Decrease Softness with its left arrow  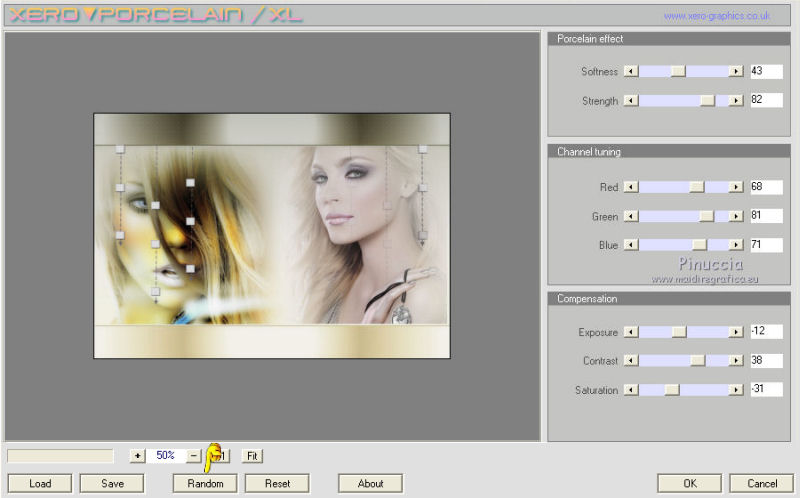pyautogui.click(x=631, y=71)
